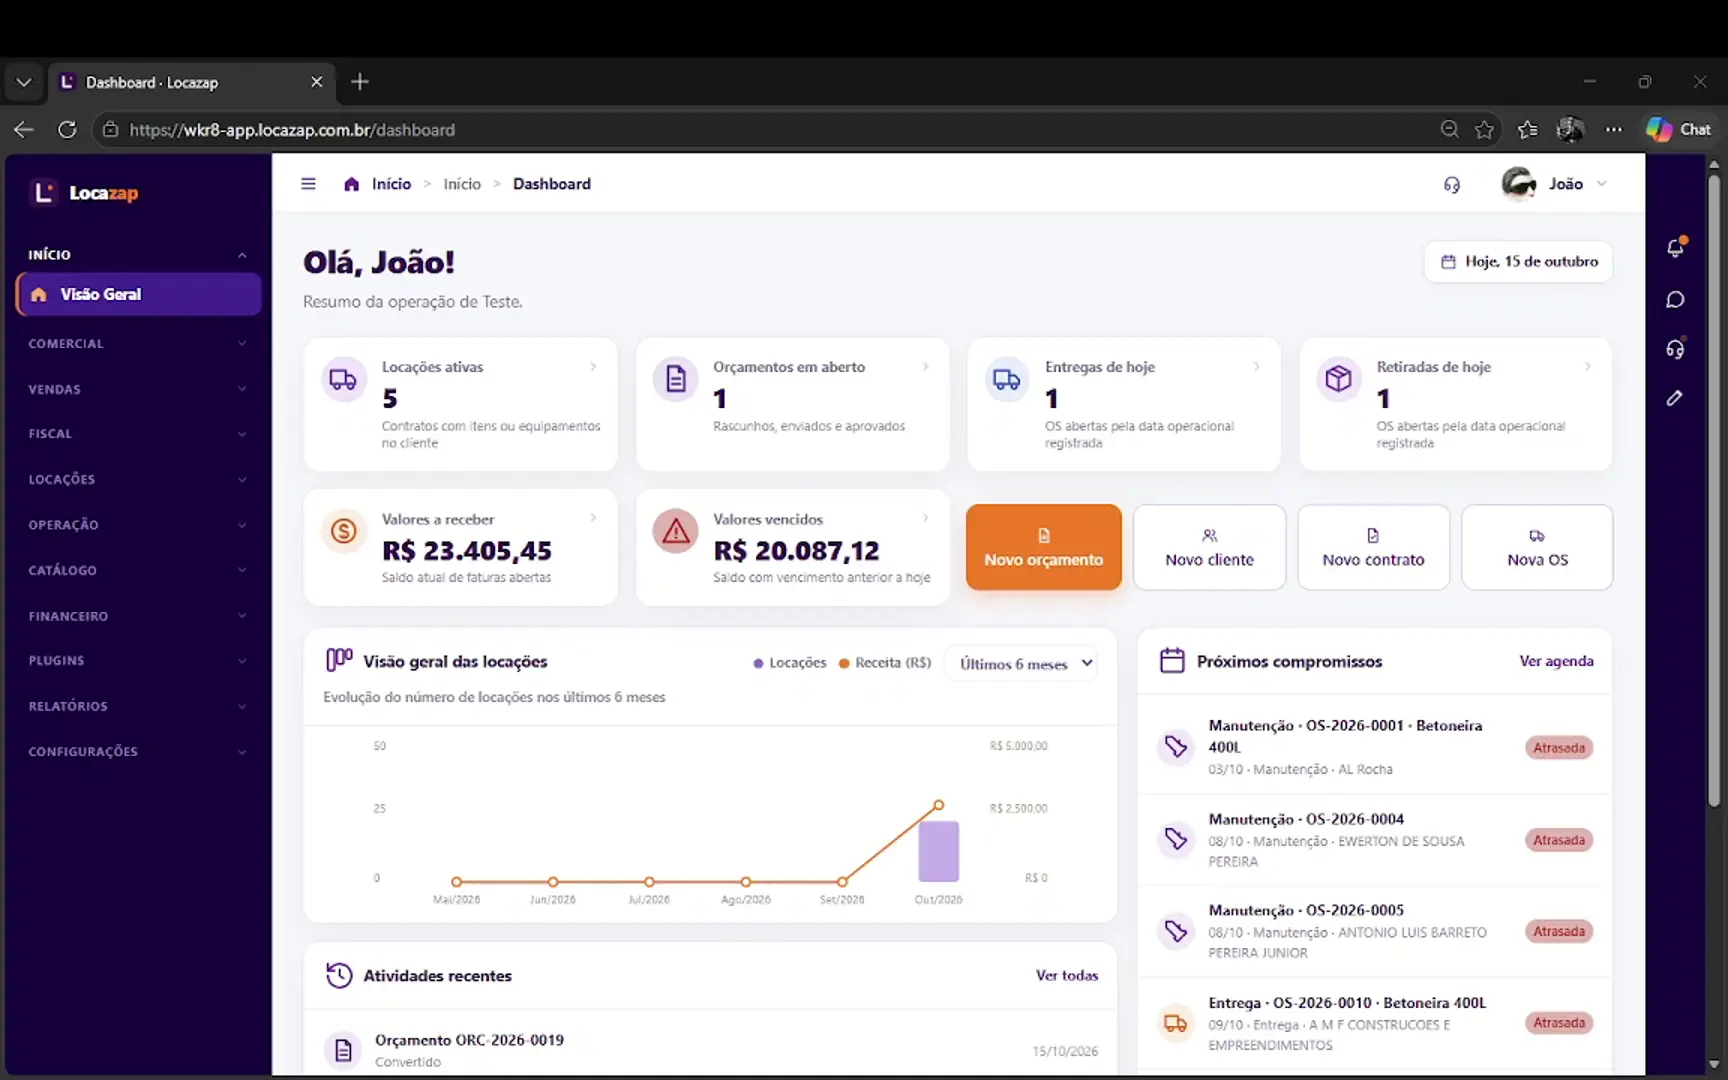Bookmark this page with the star icon
The width and height of the screenshot is (1728, 1080).
[x=1484, y=129]
